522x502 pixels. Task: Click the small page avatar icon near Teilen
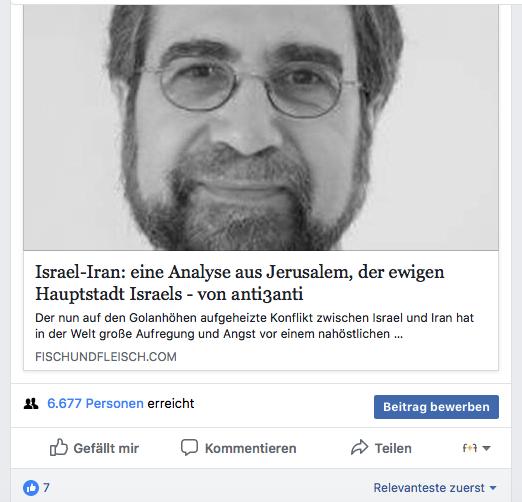pyautogui.click(x=469, y=448)
